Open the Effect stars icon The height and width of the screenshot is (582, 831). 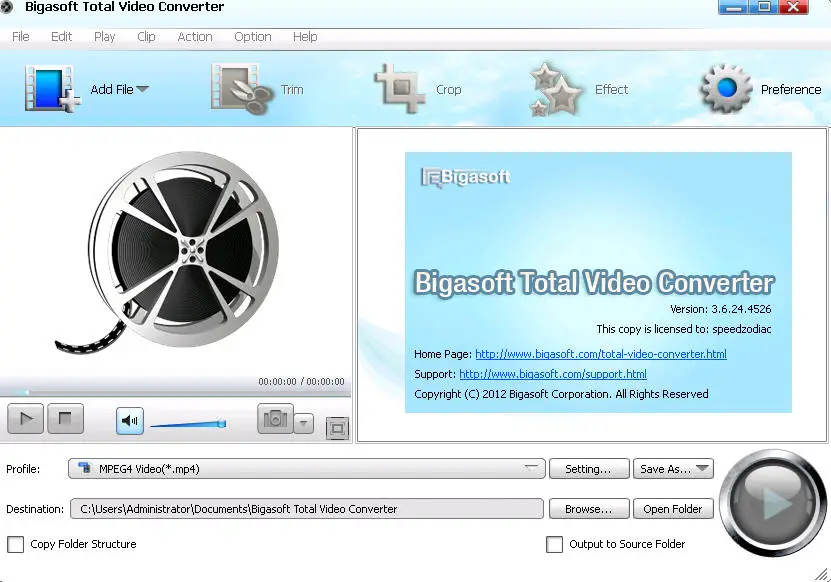(555, 89)
